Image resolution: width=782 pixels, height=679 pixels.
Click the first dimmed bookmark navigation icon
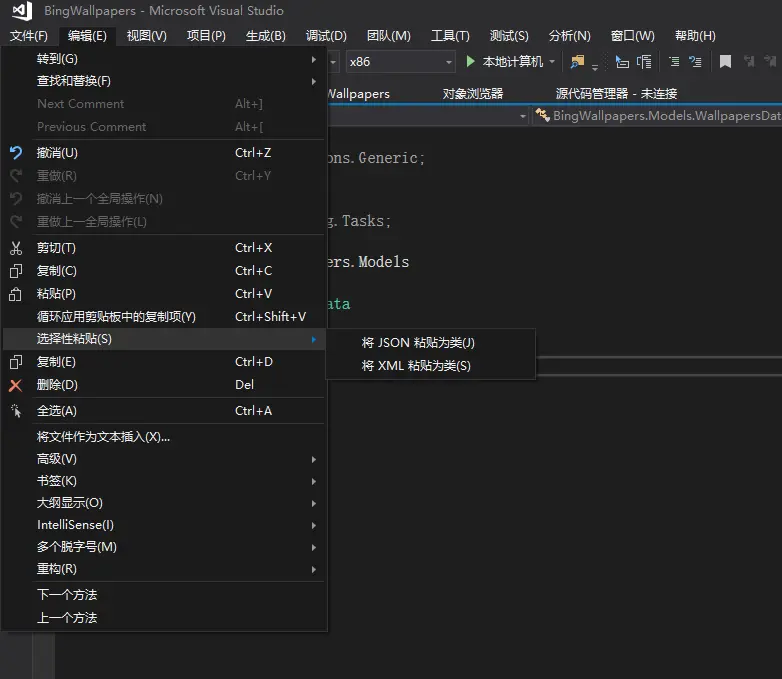[749, 61]
